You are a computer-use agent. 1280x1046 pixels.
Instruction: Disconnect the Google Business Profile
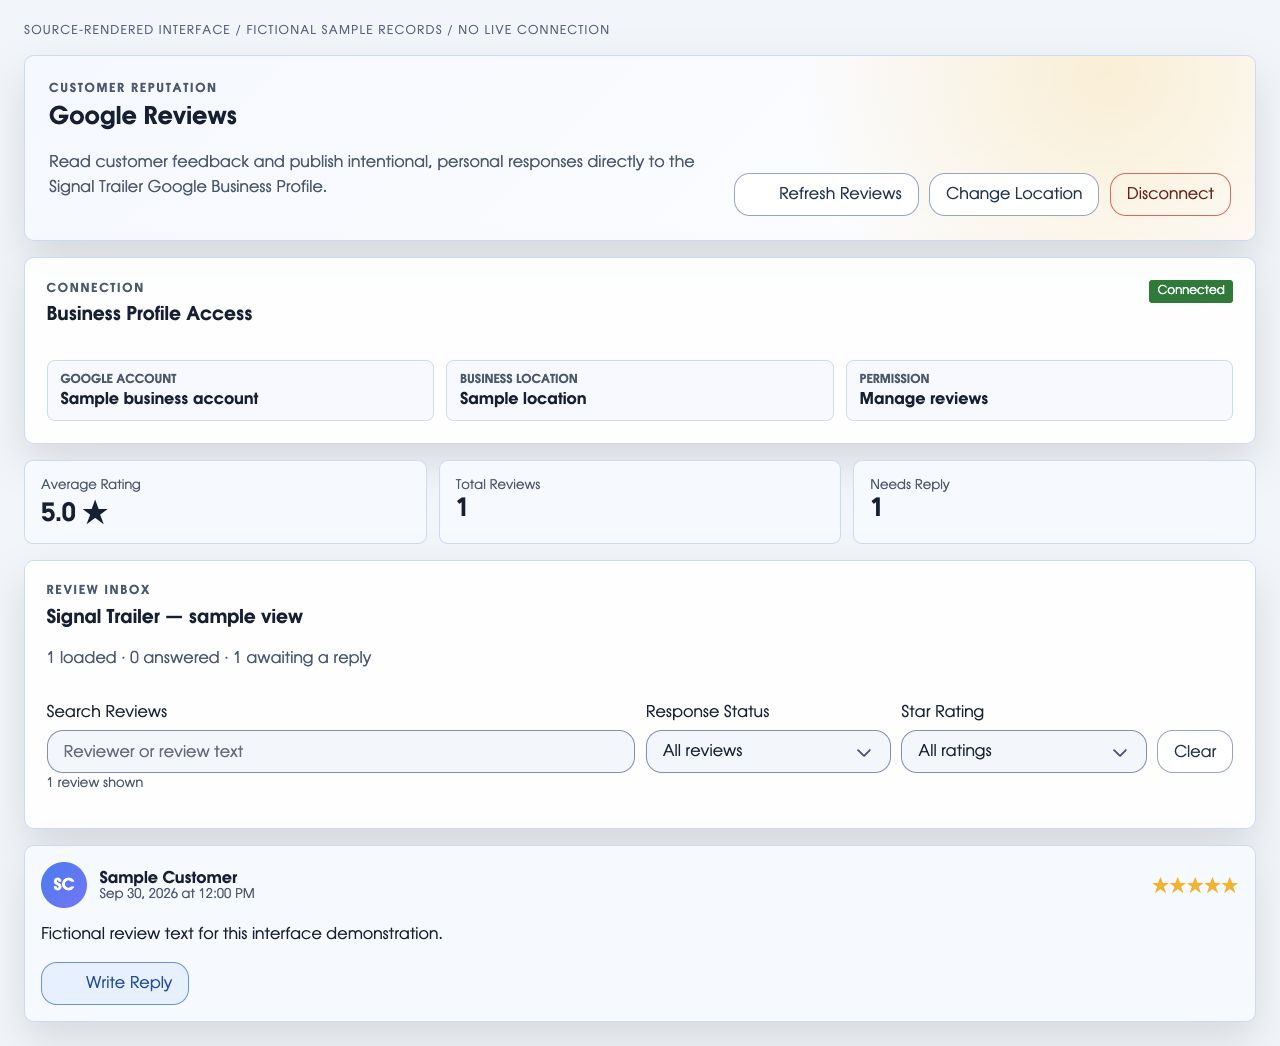1170,194
